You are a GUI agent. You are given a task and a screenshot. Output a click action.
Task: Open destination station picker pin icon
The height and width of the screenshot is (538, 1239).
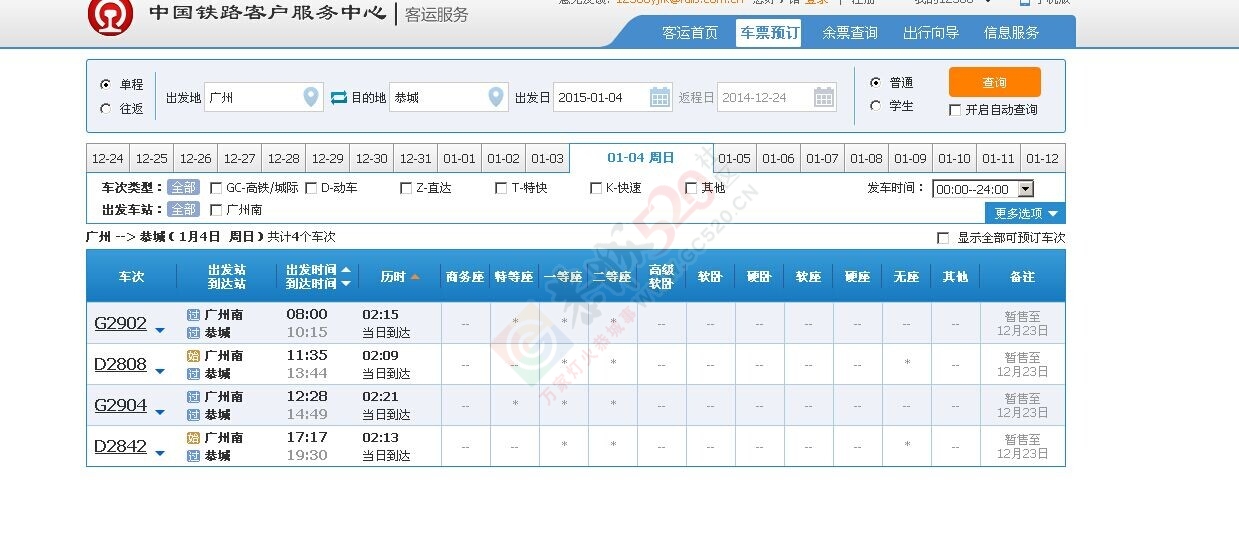[x=496, y=97]
